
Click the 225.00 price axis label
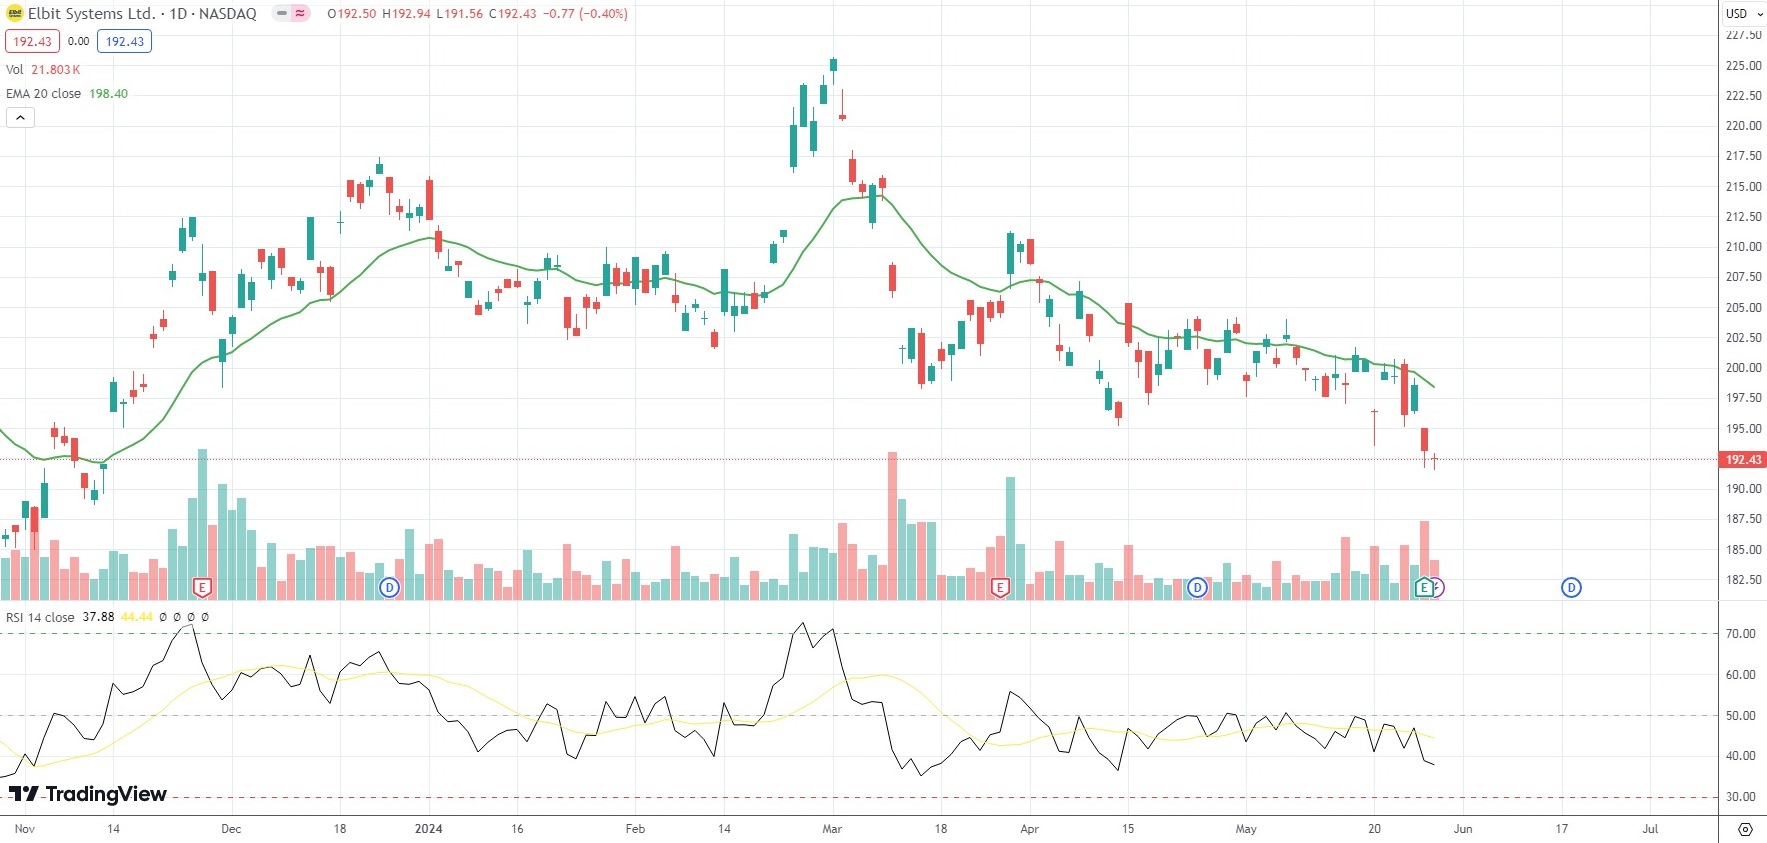point(1743,66)
